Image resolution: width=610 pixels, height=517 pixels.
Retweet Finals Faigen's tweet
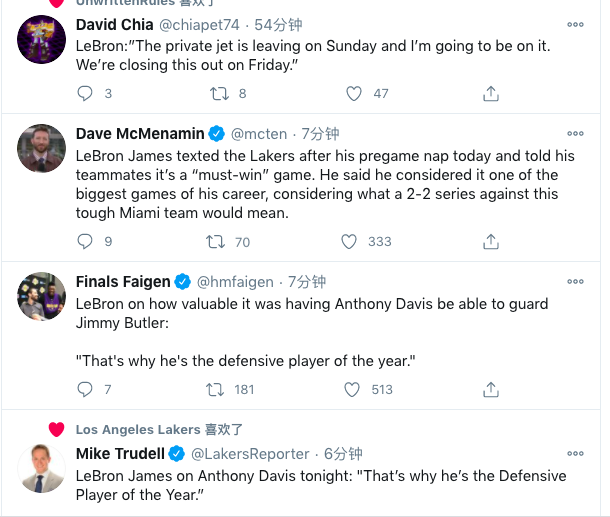pyautogui.click(x=215, y=389)
